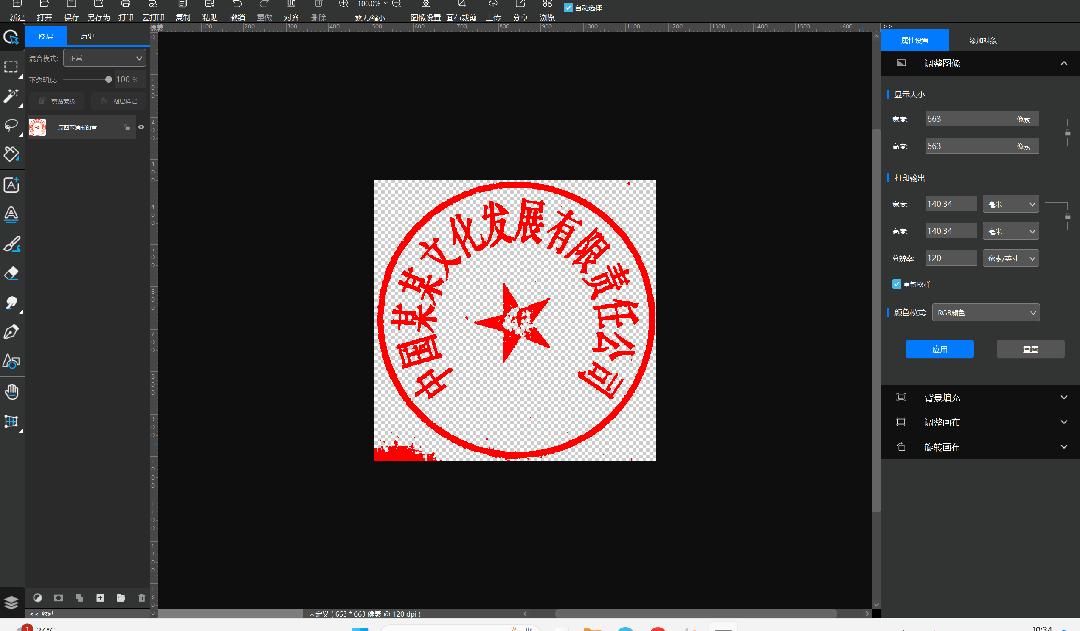Open the 打开 file-open icon

(42, 7)
